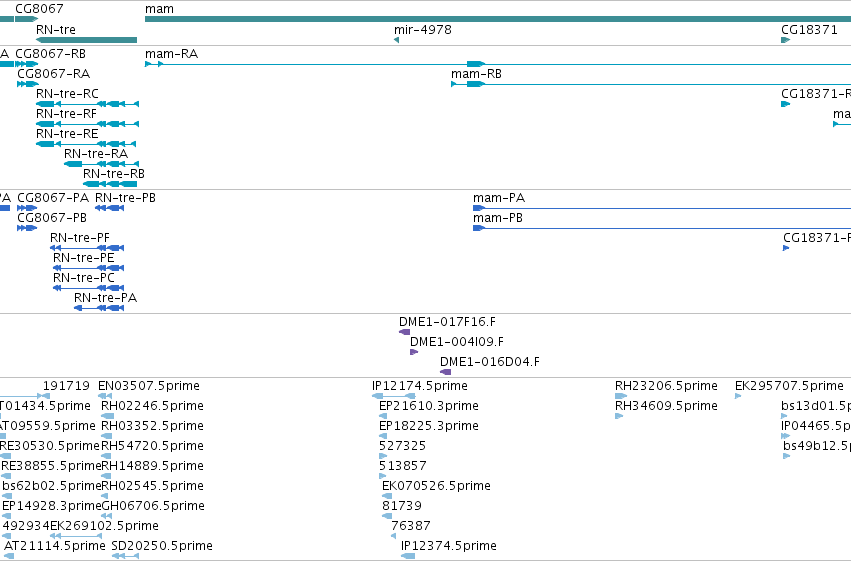Open EST SD20250.5prime
This screenshot has width=851, height=561.
point(162,547)
